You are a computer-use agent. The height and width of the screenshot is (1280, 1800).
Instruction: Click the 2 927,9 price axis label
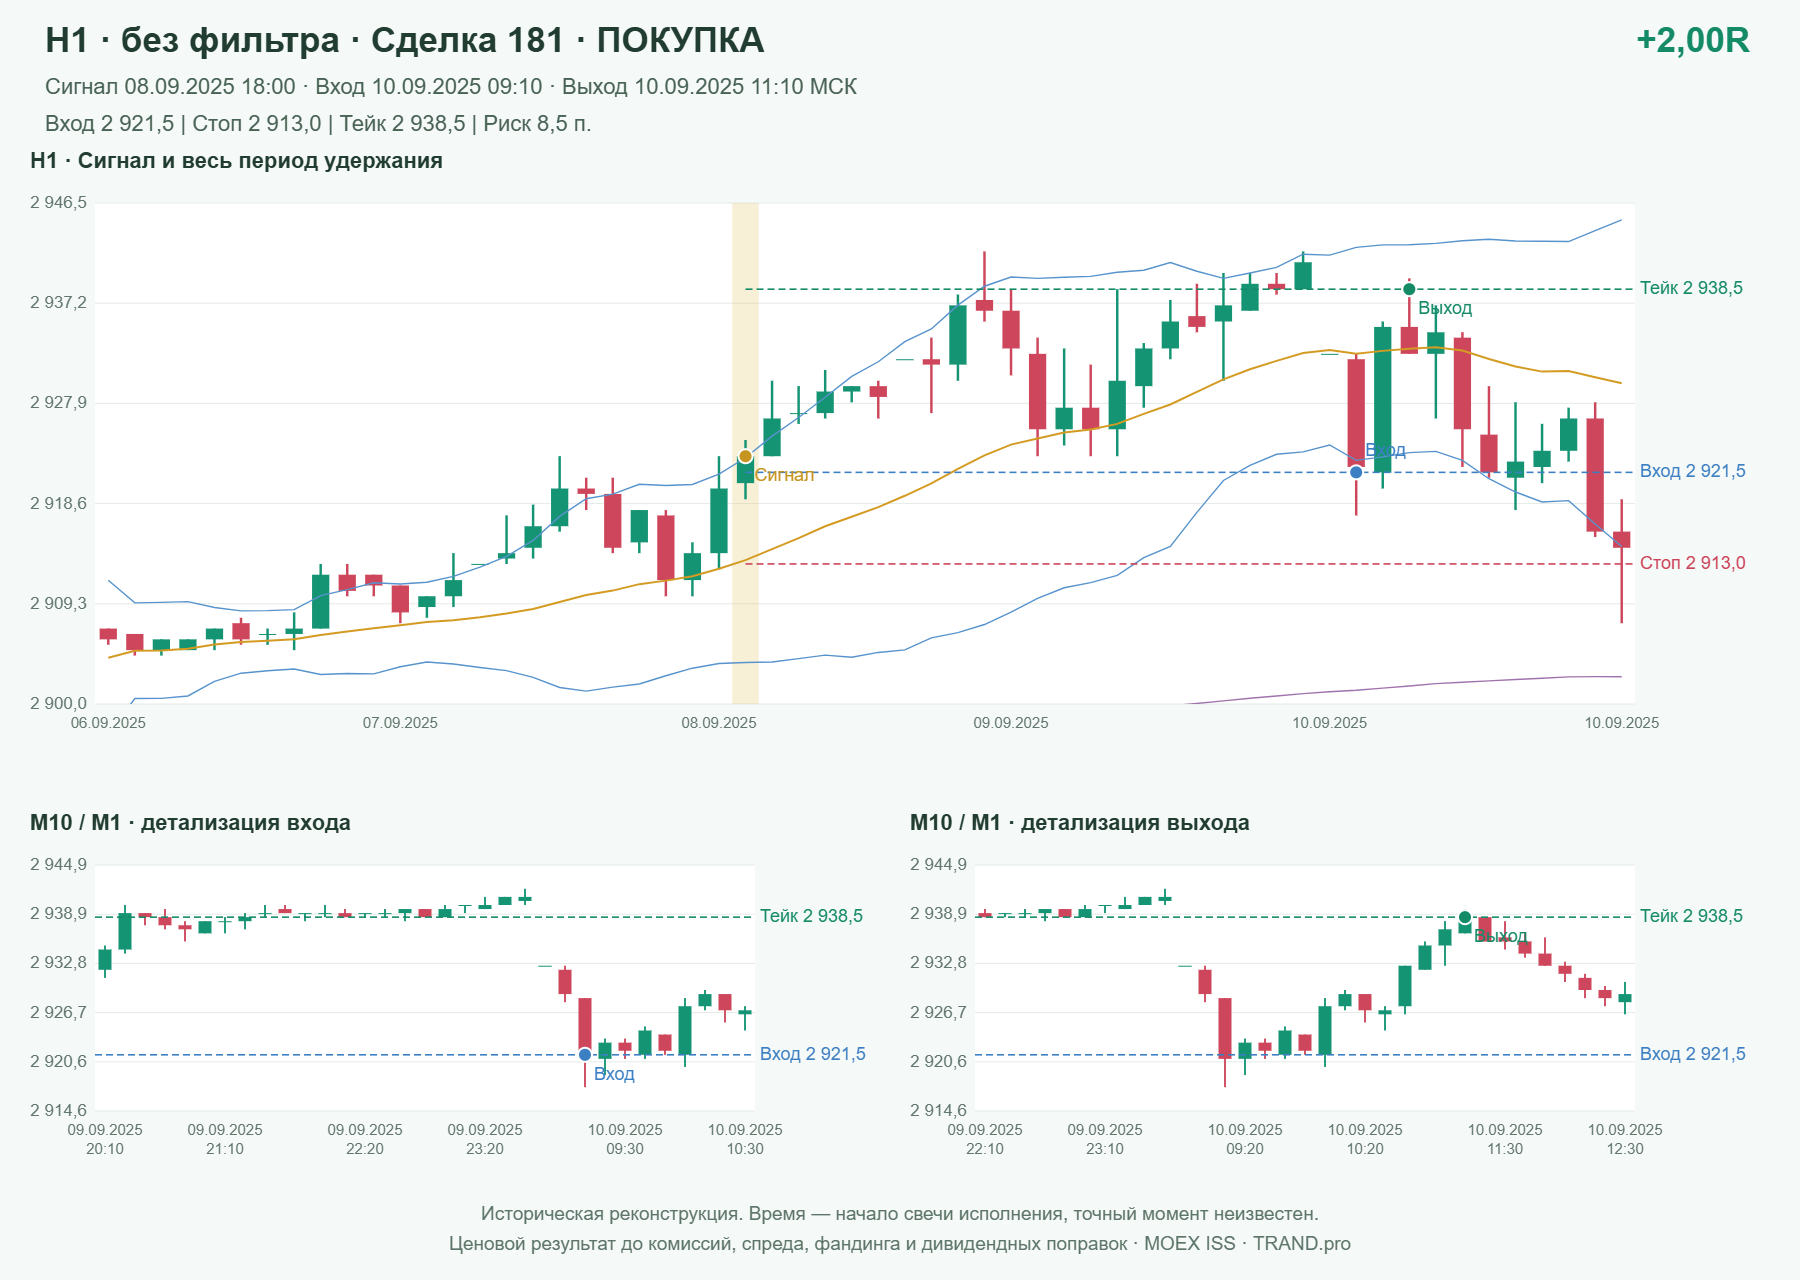tap(59, 403)
